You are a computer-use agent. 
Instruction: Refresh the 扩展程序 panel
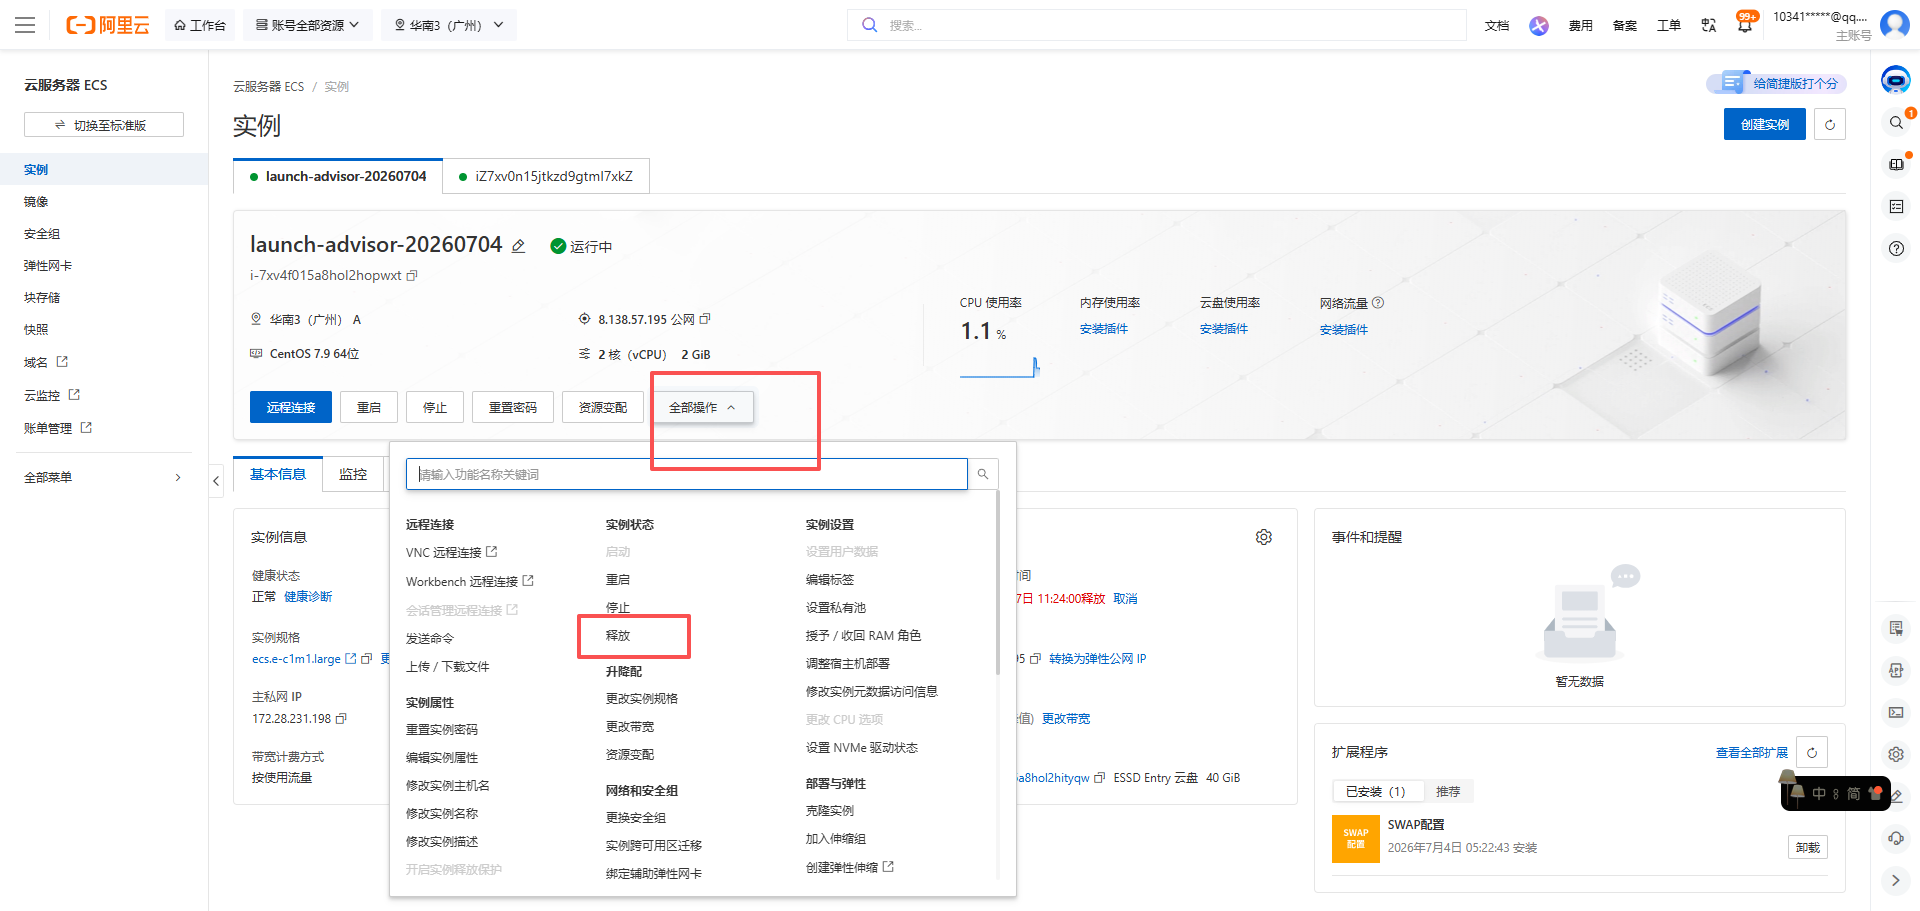pyautogui.click(x=1812, y=752)
